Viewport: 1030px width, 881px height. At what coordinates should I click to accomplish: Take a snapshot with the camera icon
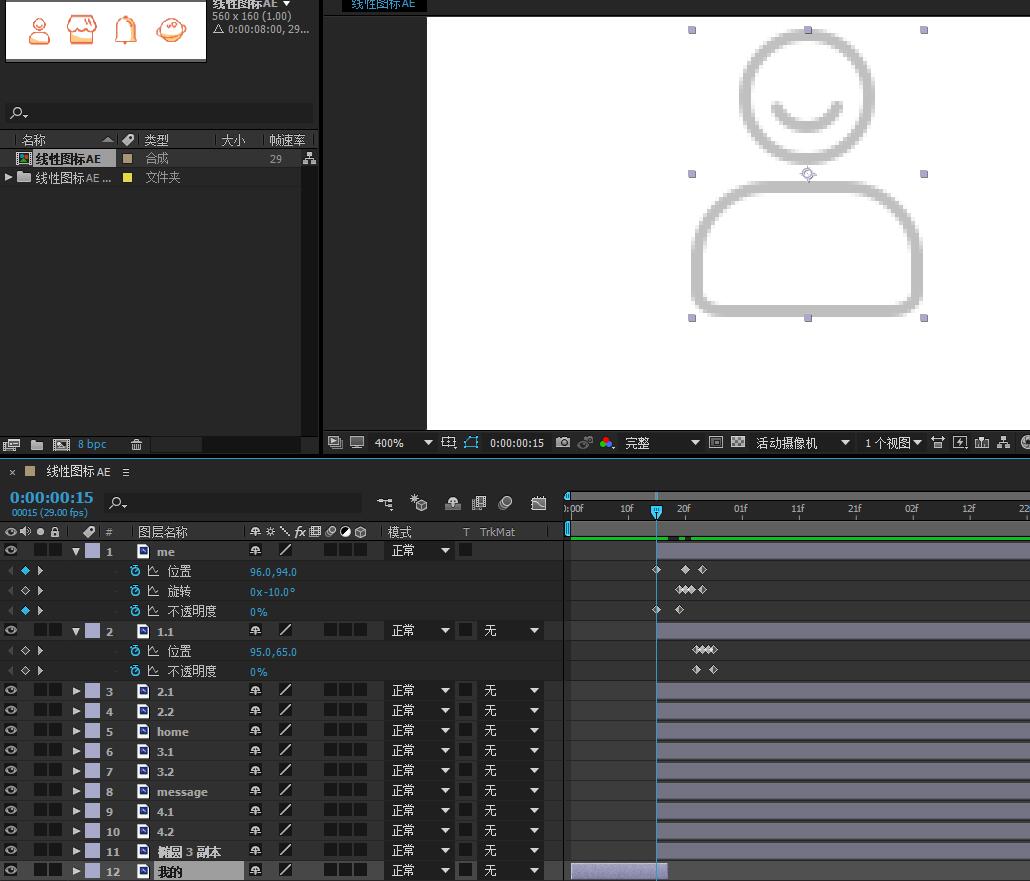[563, 443]
